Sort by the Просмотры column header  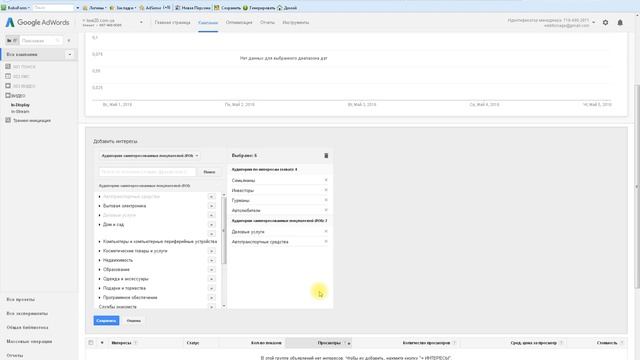329,343
